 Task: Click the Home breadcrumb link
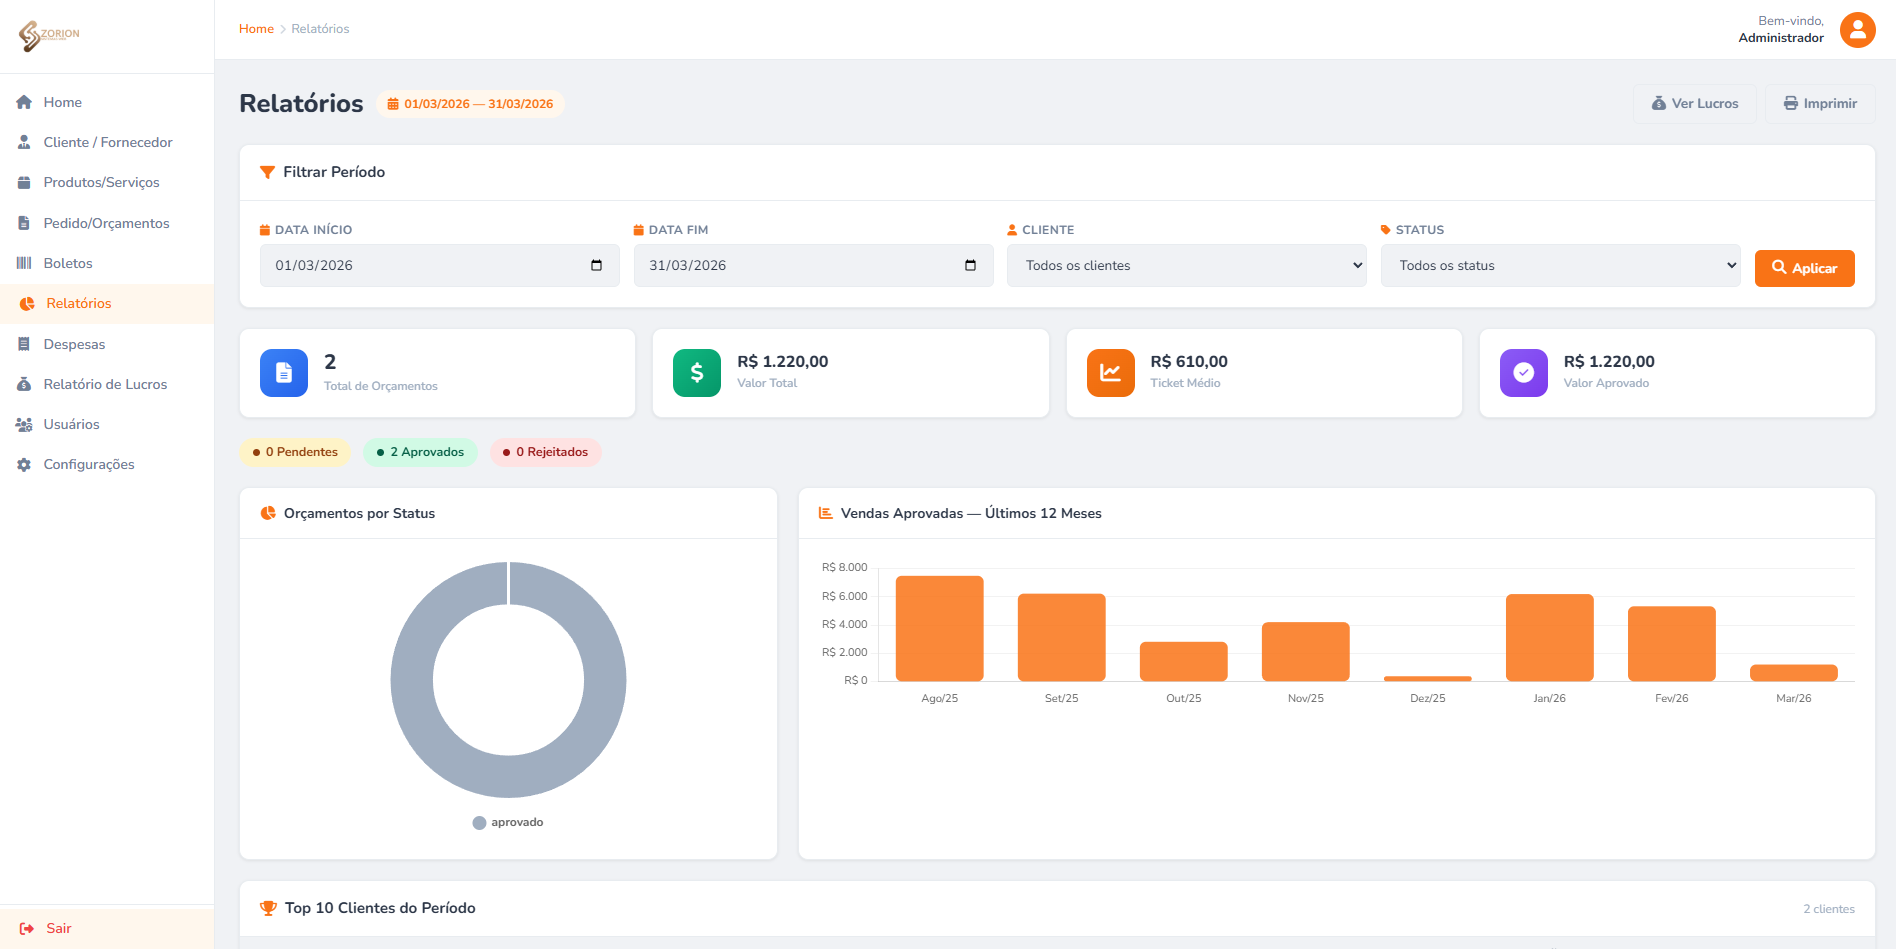tap(256, 29)
